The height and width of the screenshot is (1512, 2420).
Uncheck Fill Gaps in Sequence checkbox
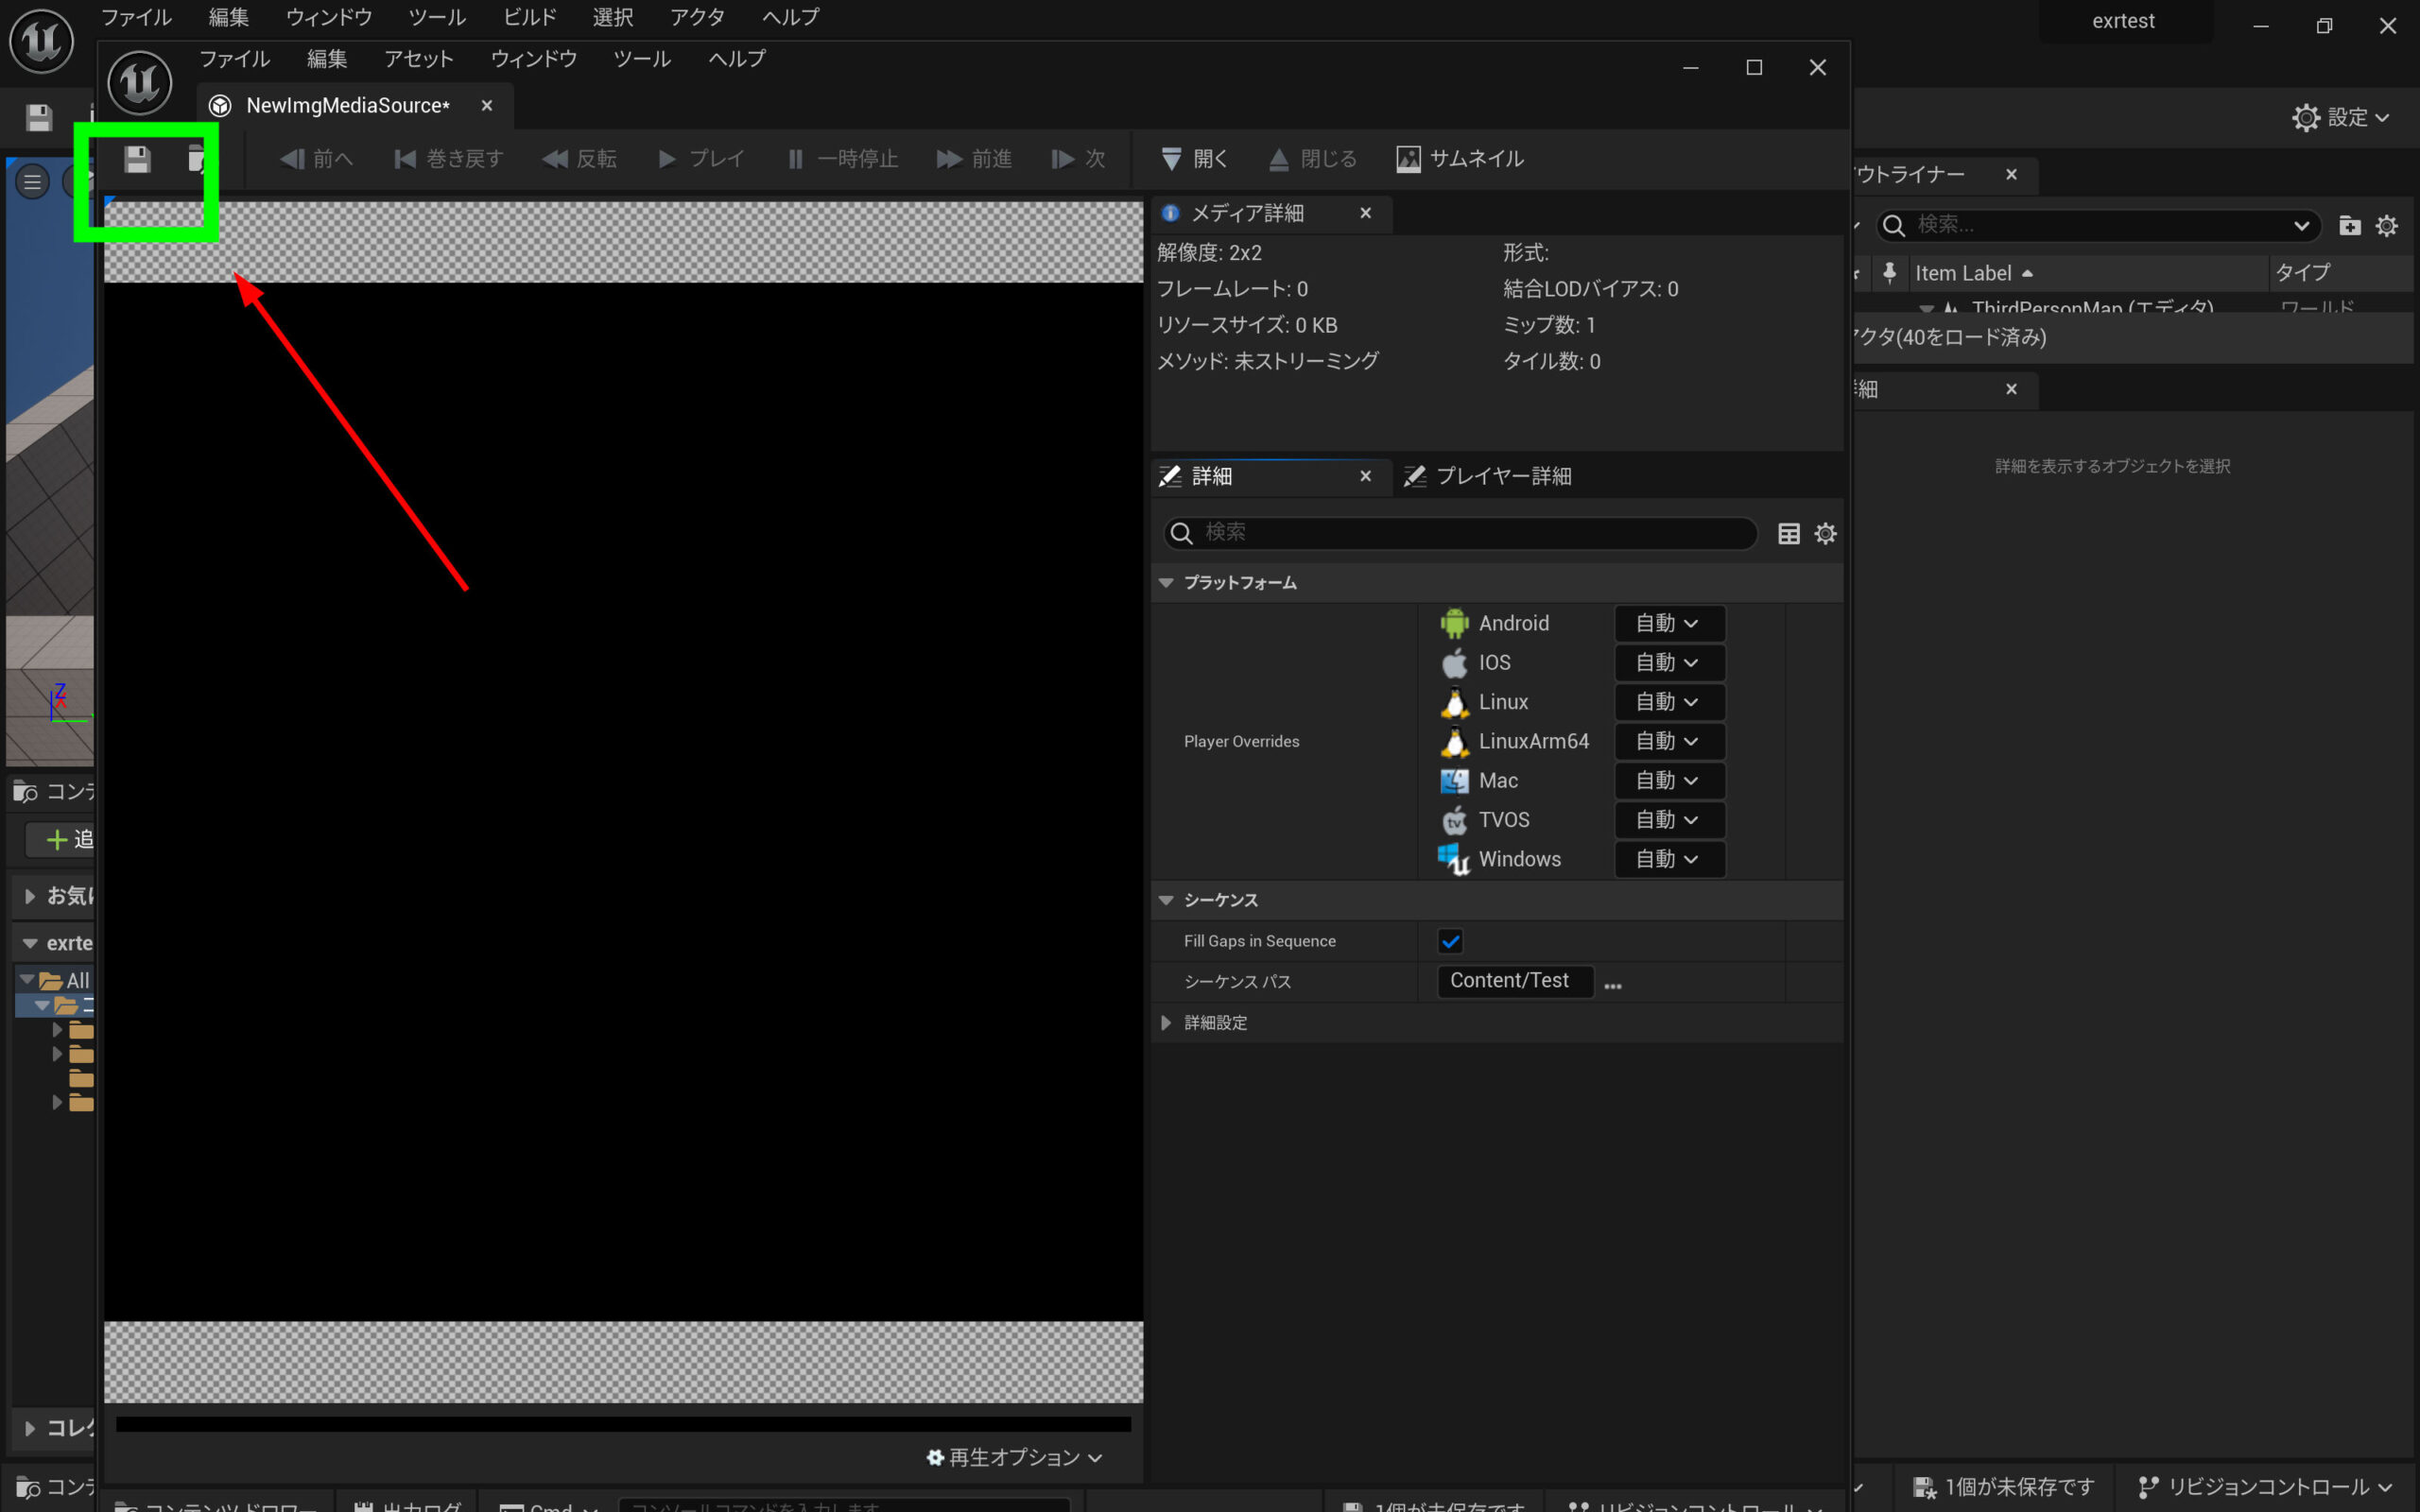click(1449, 941)
